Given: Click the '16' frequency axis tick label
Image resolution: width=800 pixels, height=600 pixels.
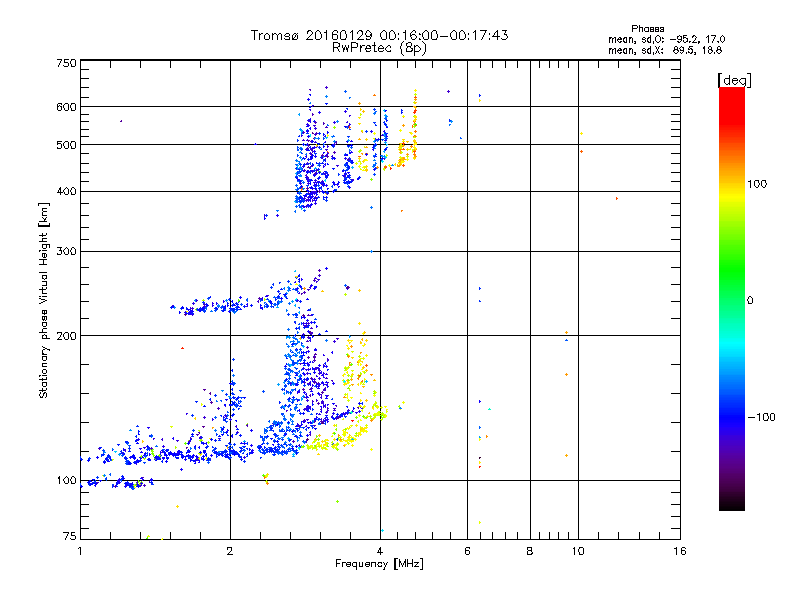Looking at the screenshot, I should coord(680,551).
